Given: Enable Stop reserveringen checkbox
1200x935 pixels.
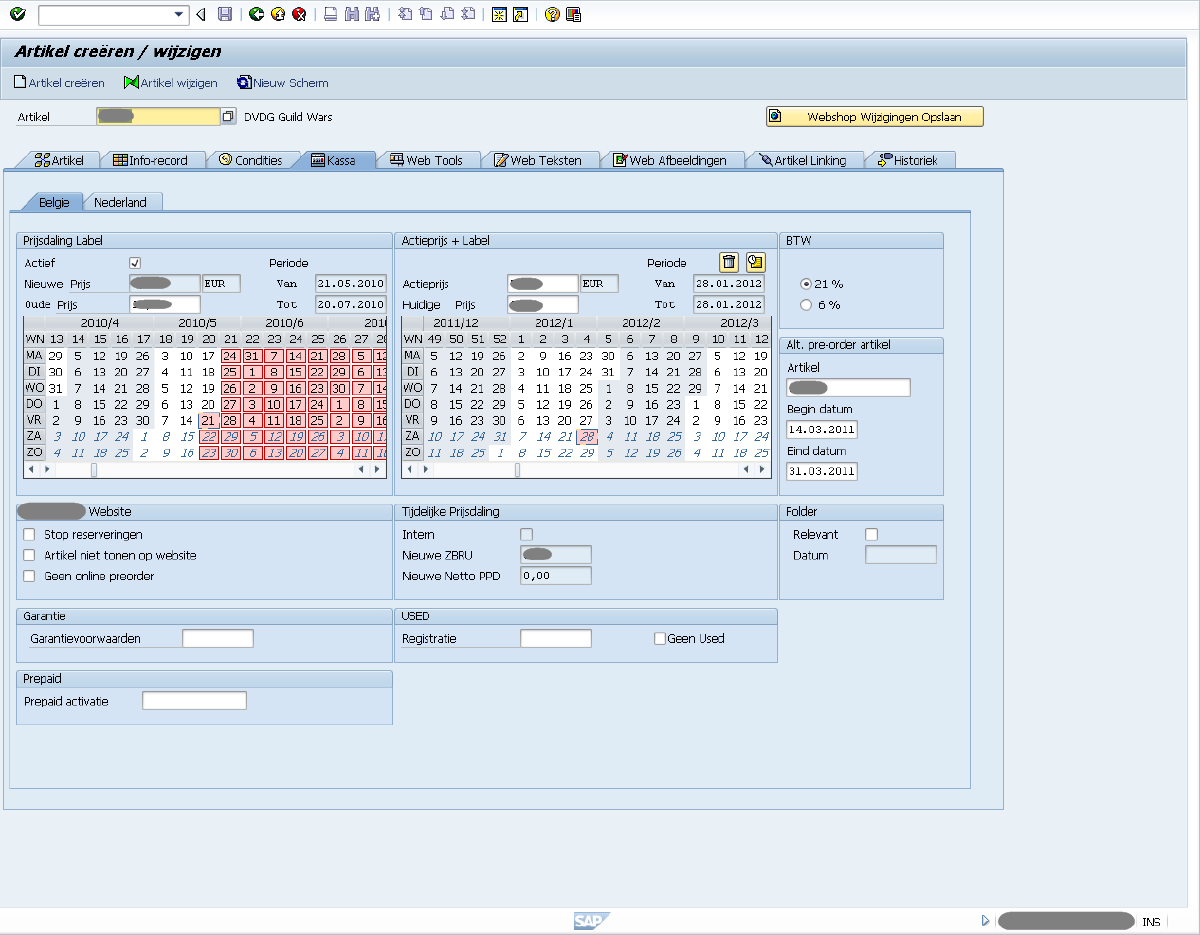Looking at the screenshot, I should [29, 535].
